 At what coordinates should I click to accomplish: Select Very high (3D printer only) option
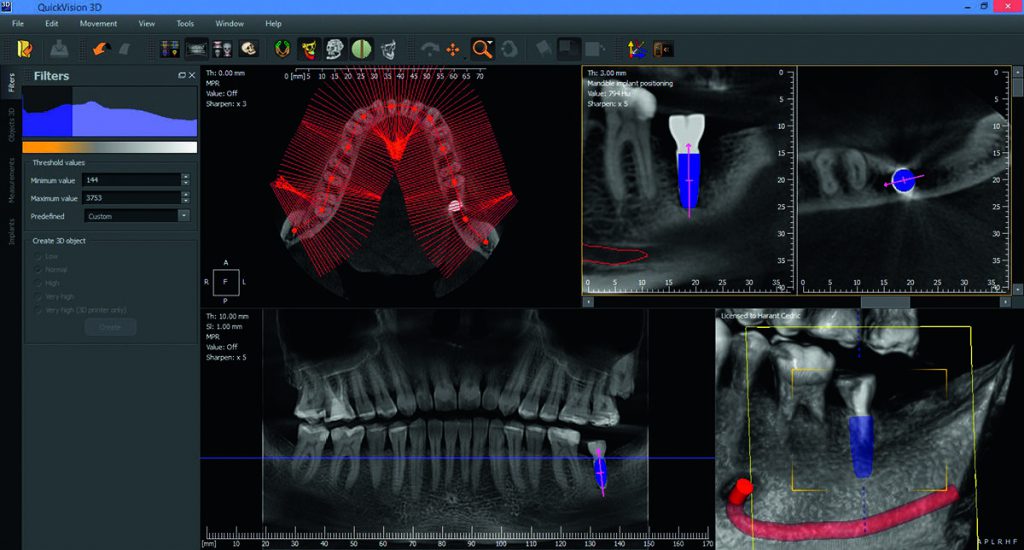tap(39, 311)
